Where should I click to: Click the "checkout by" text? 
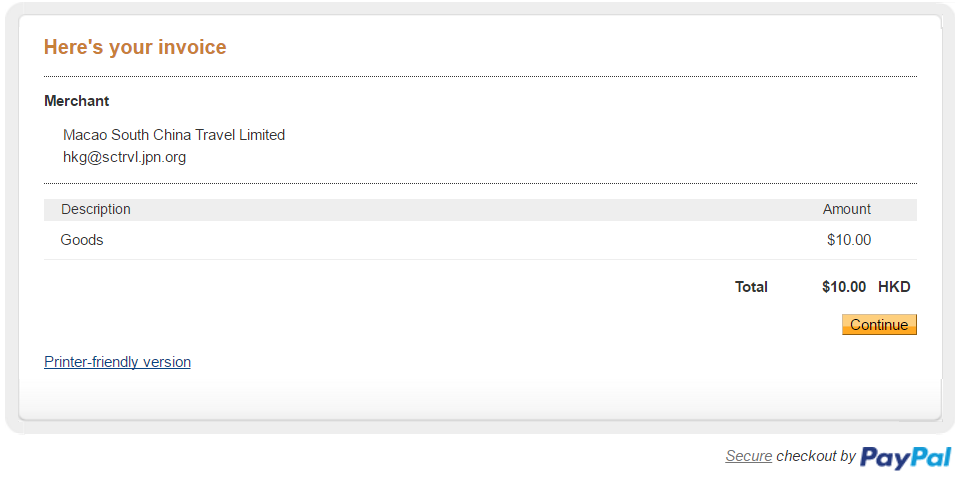coord(816,456)
